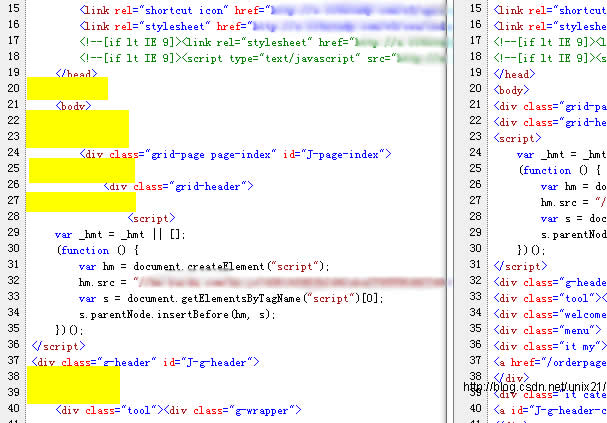Image resolution: width=607 pixels, height=423 pixels.
Task: Click '(function () {' line in right pane
Action: point(560,170)
